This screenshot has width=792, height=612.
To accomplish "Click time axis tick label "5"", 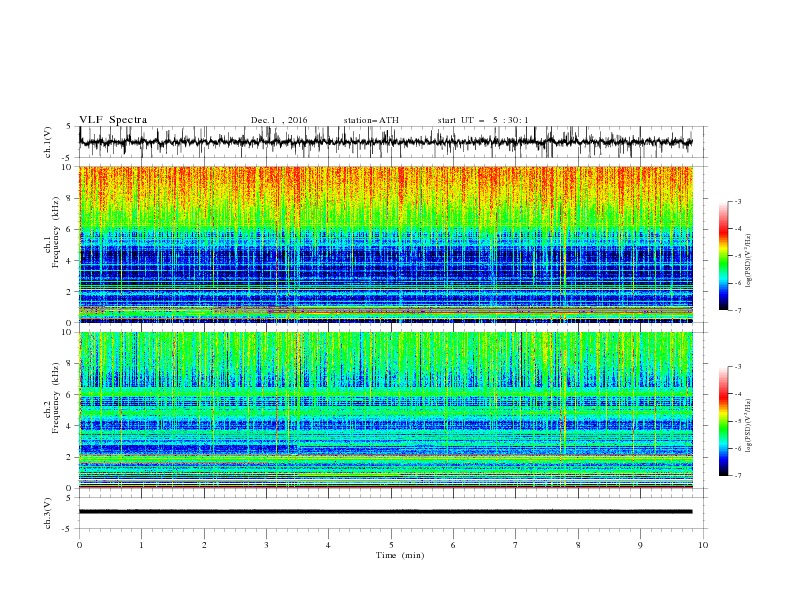I will click(391, 545).
